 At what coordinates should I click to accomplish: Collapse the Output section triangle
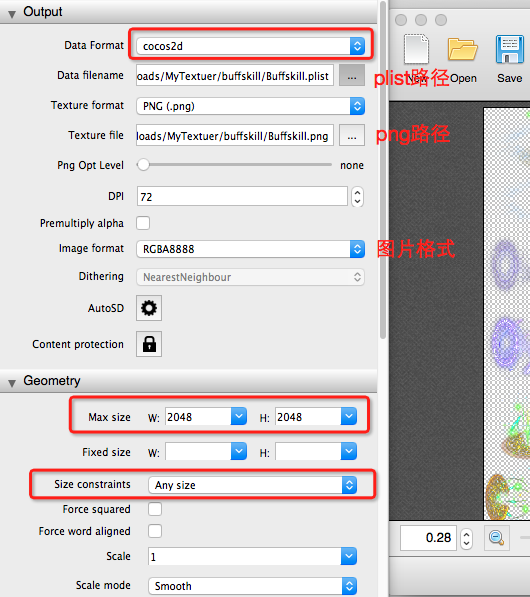click(x=12, y=14)
